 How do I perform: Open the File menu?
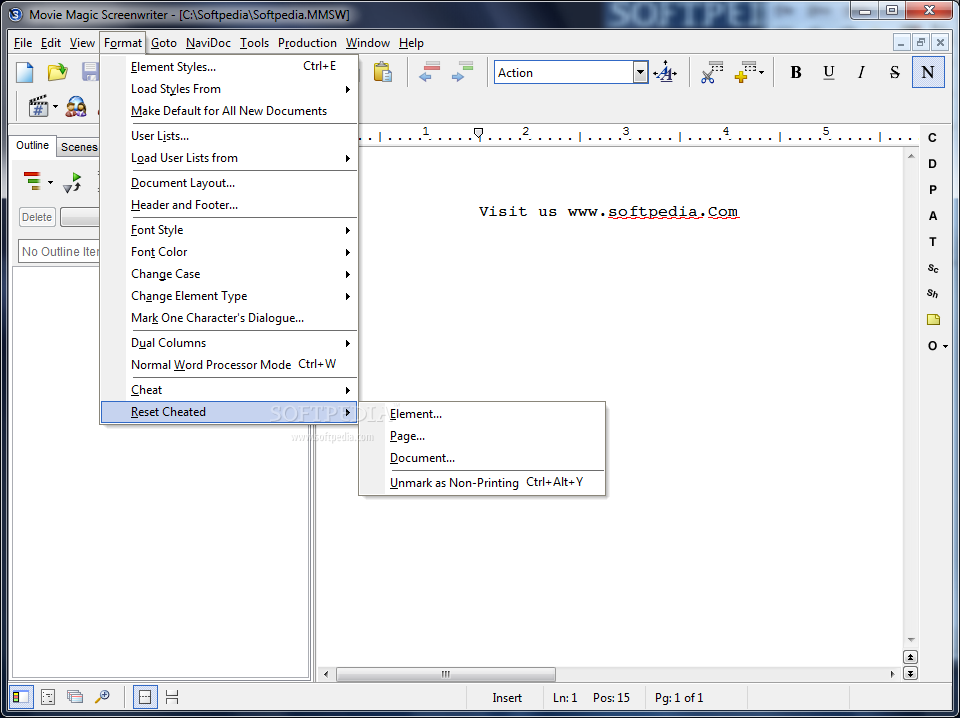coord(23,43)
